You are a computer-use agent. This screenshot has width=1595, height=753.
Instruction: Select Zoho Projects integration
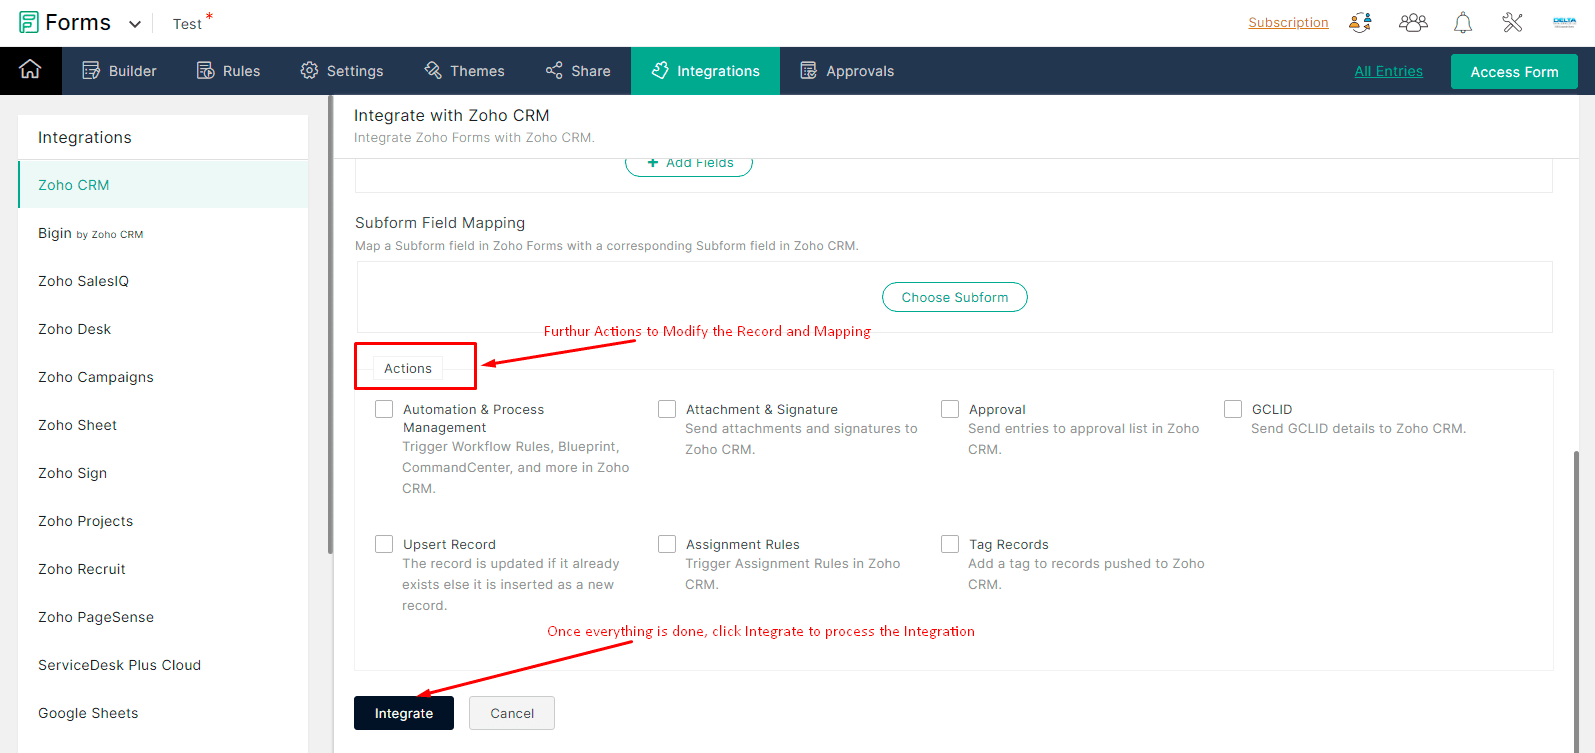tap(163, 521)
